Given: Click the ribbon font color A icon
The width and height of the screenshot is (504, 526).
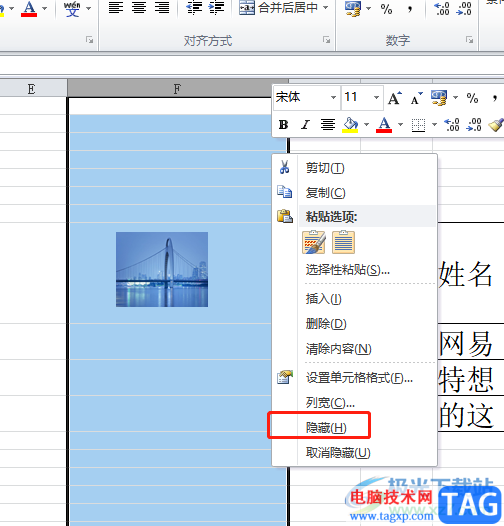Looking at the screenshot, I should pos(29,9).
